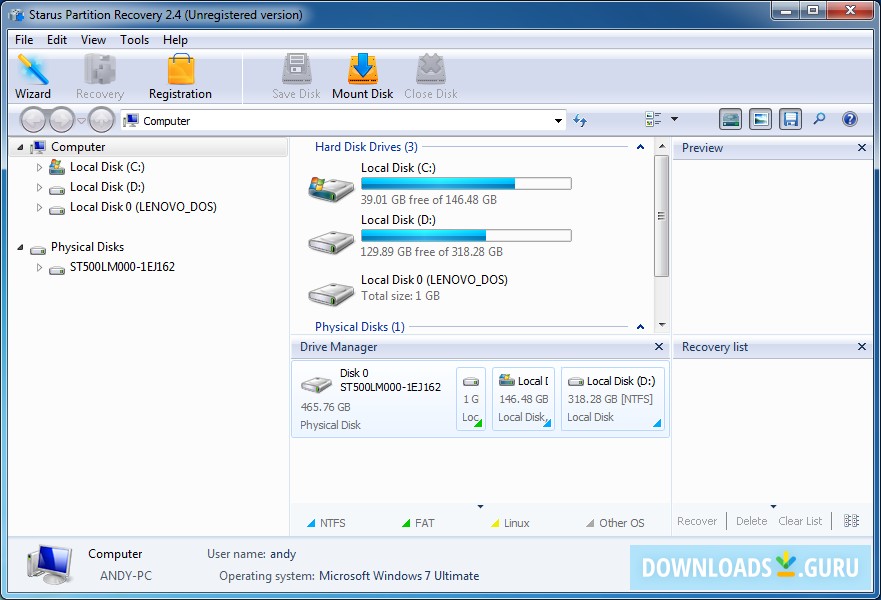Open the view mode dropdown arrow
The width and height of the screenshot is (881, 600).
pos(674,119)
